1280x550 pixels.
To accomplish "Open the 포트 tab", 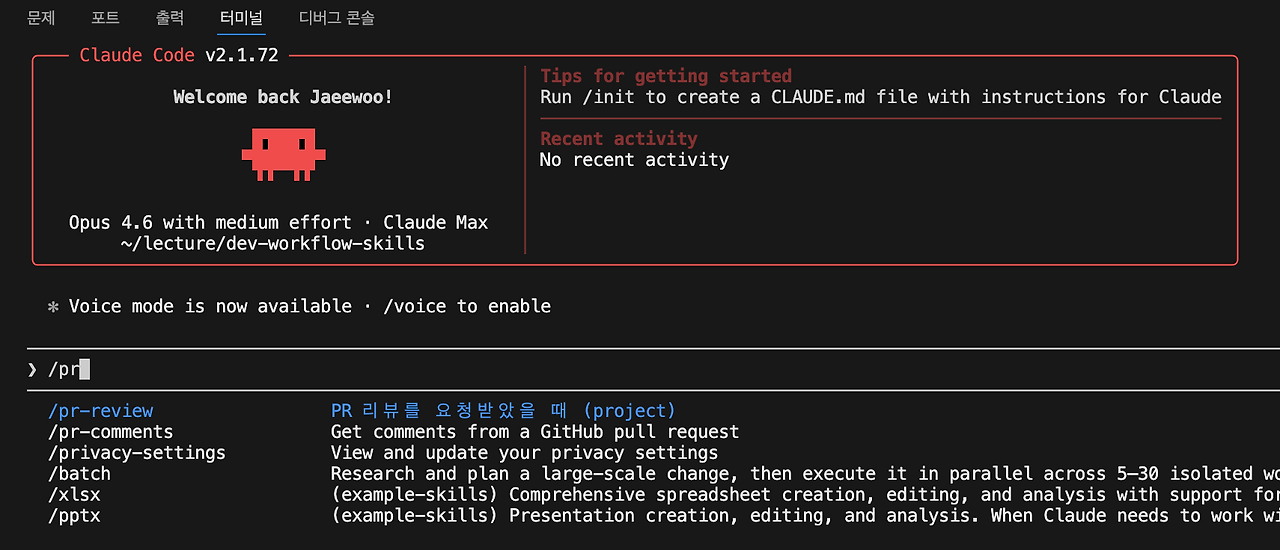I will pos(105,17).
